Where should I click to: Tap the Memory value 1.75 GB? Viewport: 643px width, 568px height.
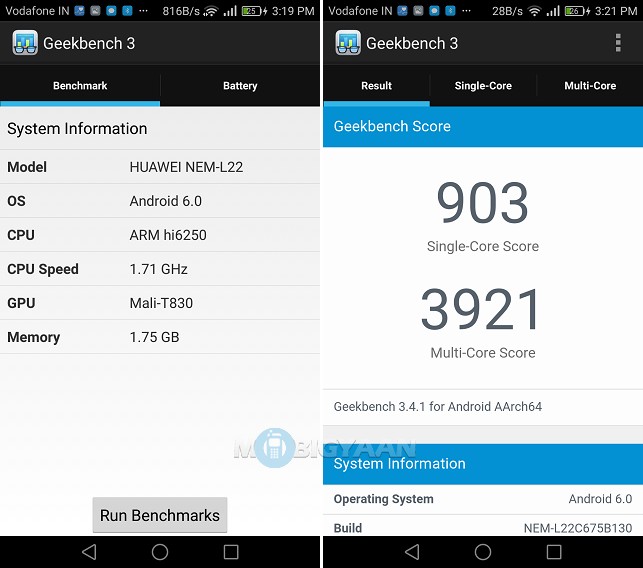[x=155, y=337]
